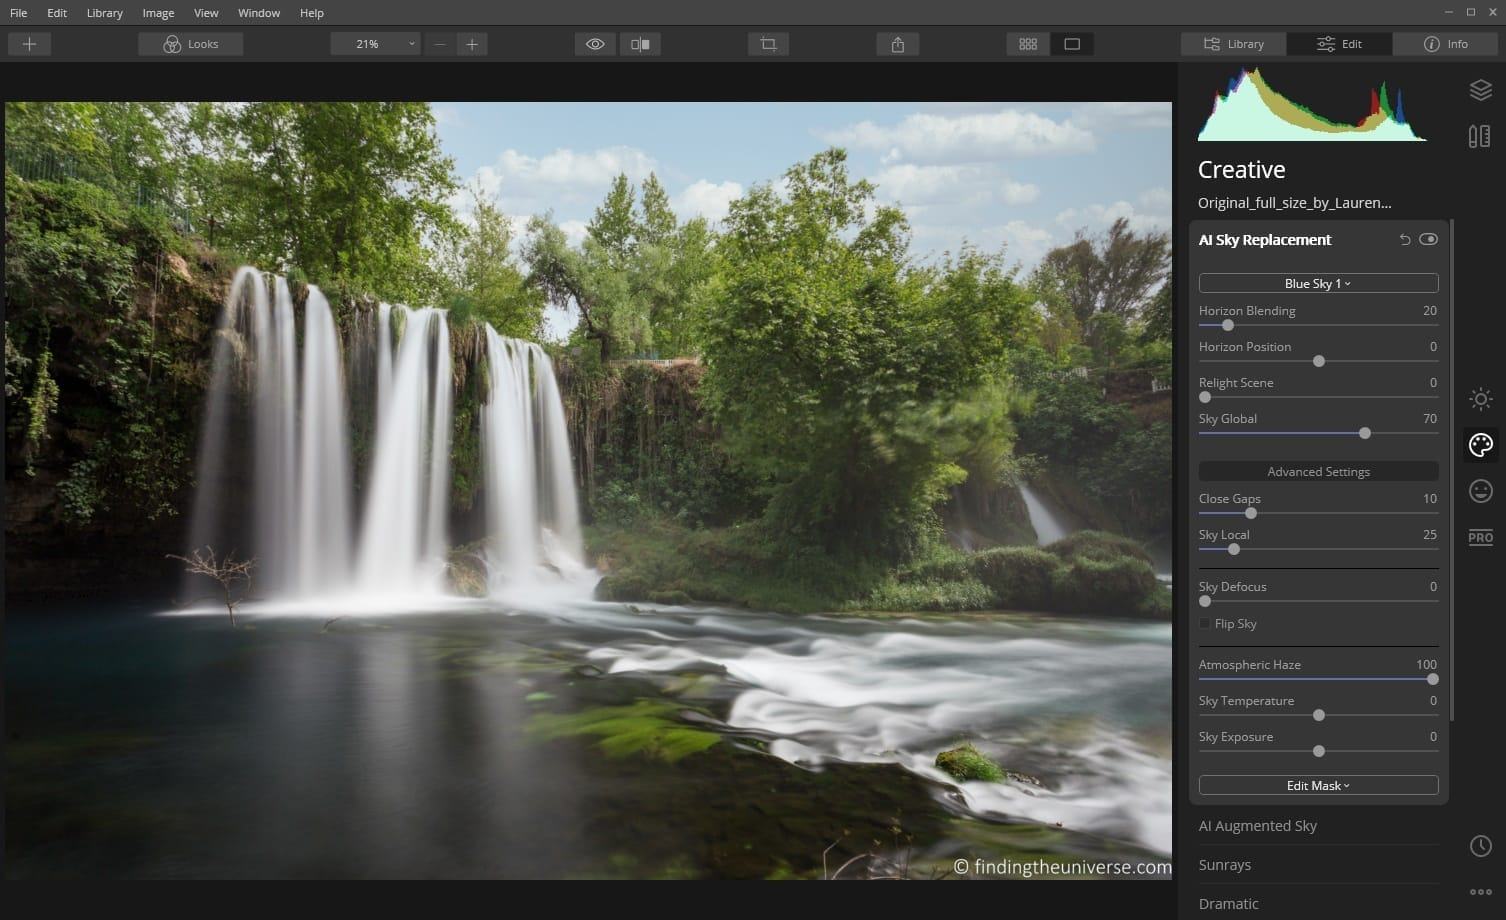
Task: Toggle the quick preview eye icon
Action: 594,43
